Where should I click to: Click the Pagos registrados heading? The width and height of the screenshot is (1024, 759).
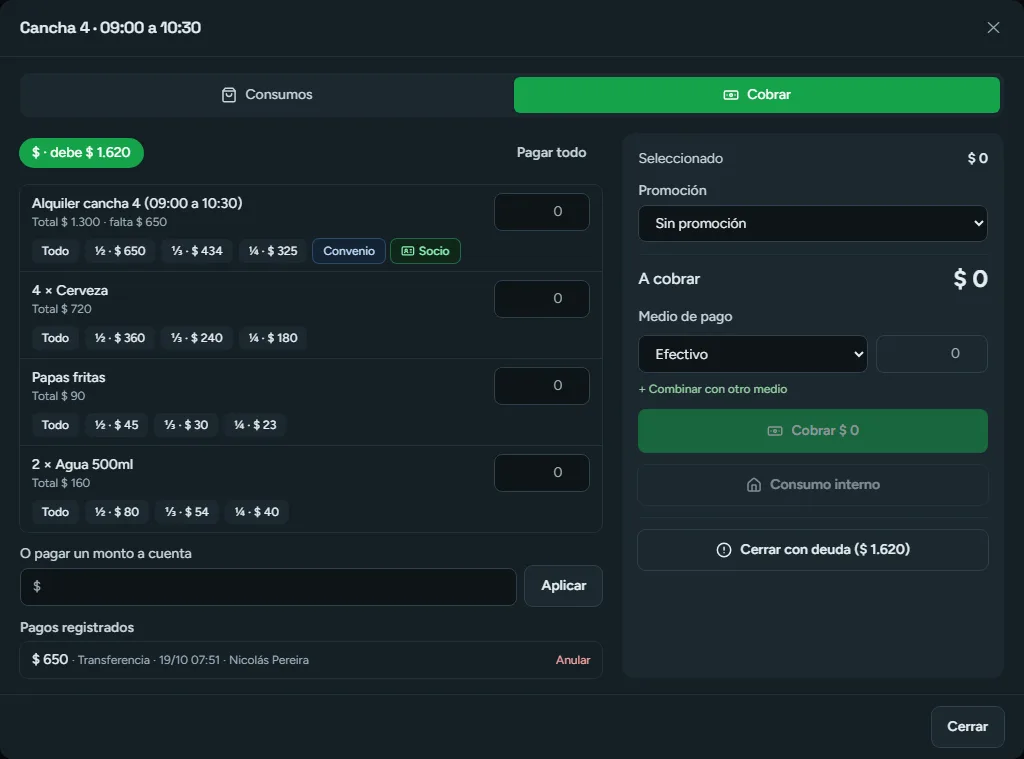[77, 627]
